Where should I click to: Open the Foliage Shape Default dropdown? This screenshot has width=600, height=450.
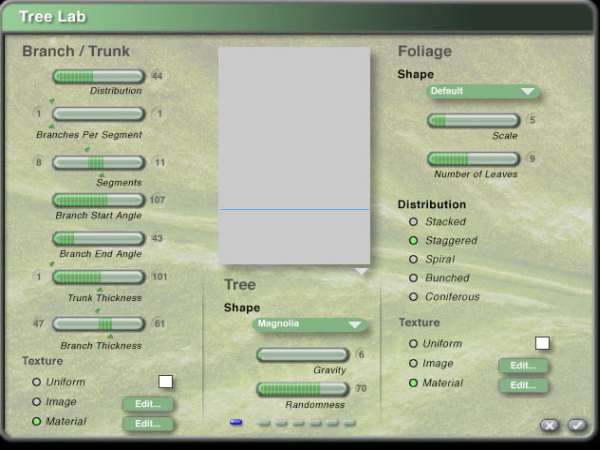(x=483, y=91)
